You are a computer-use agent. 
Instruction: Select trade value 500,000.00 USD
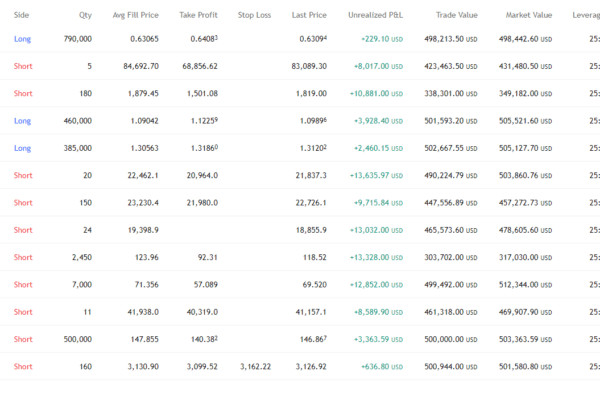click(451, 339)
